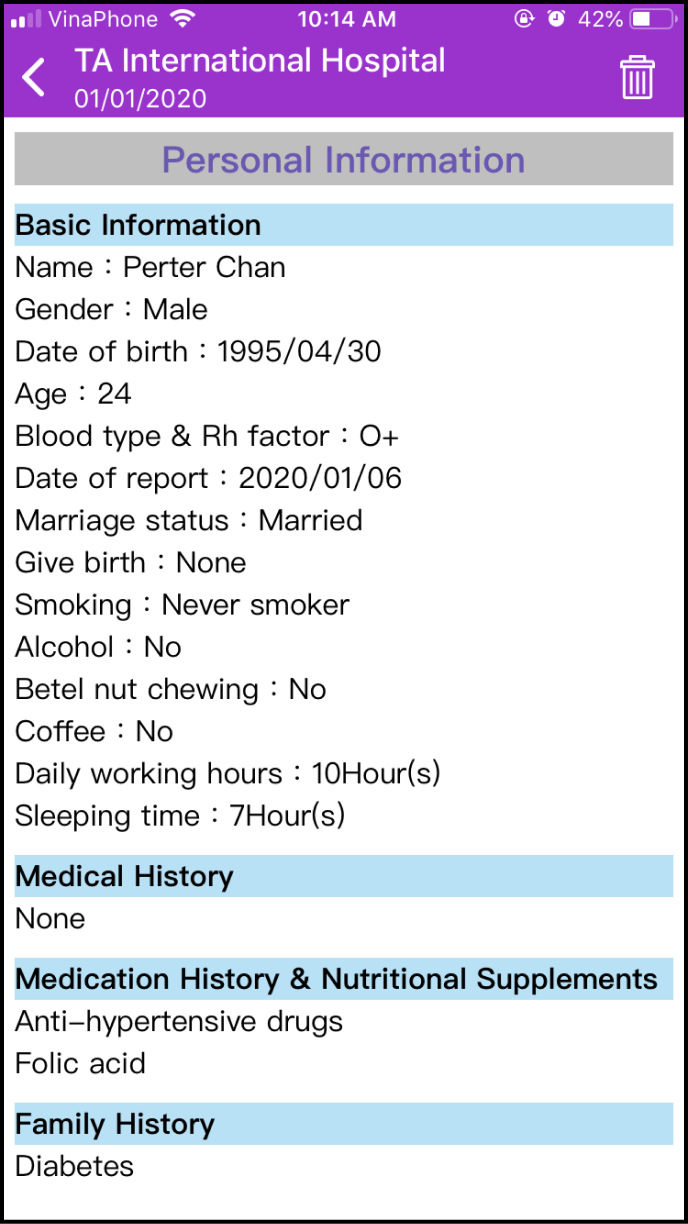Tap the Folic acid entry

(x=80, y=1064)
